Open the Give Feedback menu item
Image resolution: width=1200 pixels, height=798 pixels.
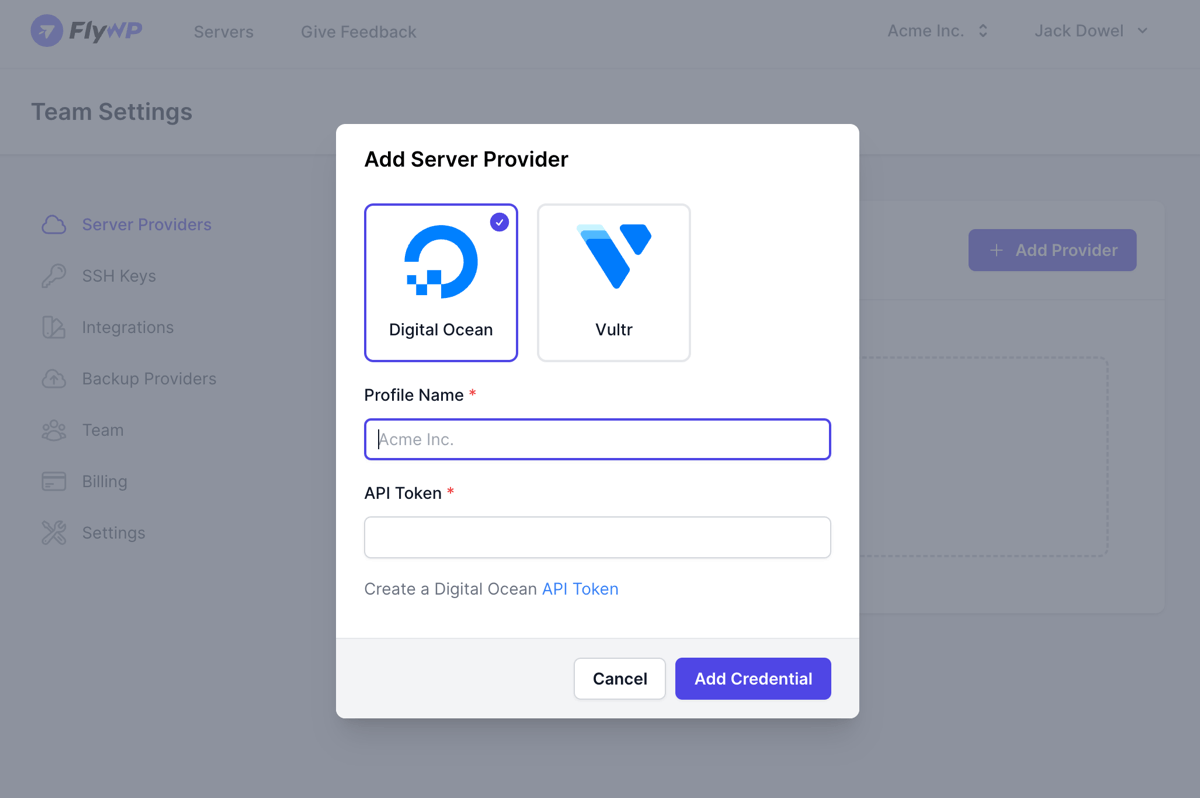(x=358, y=32)
